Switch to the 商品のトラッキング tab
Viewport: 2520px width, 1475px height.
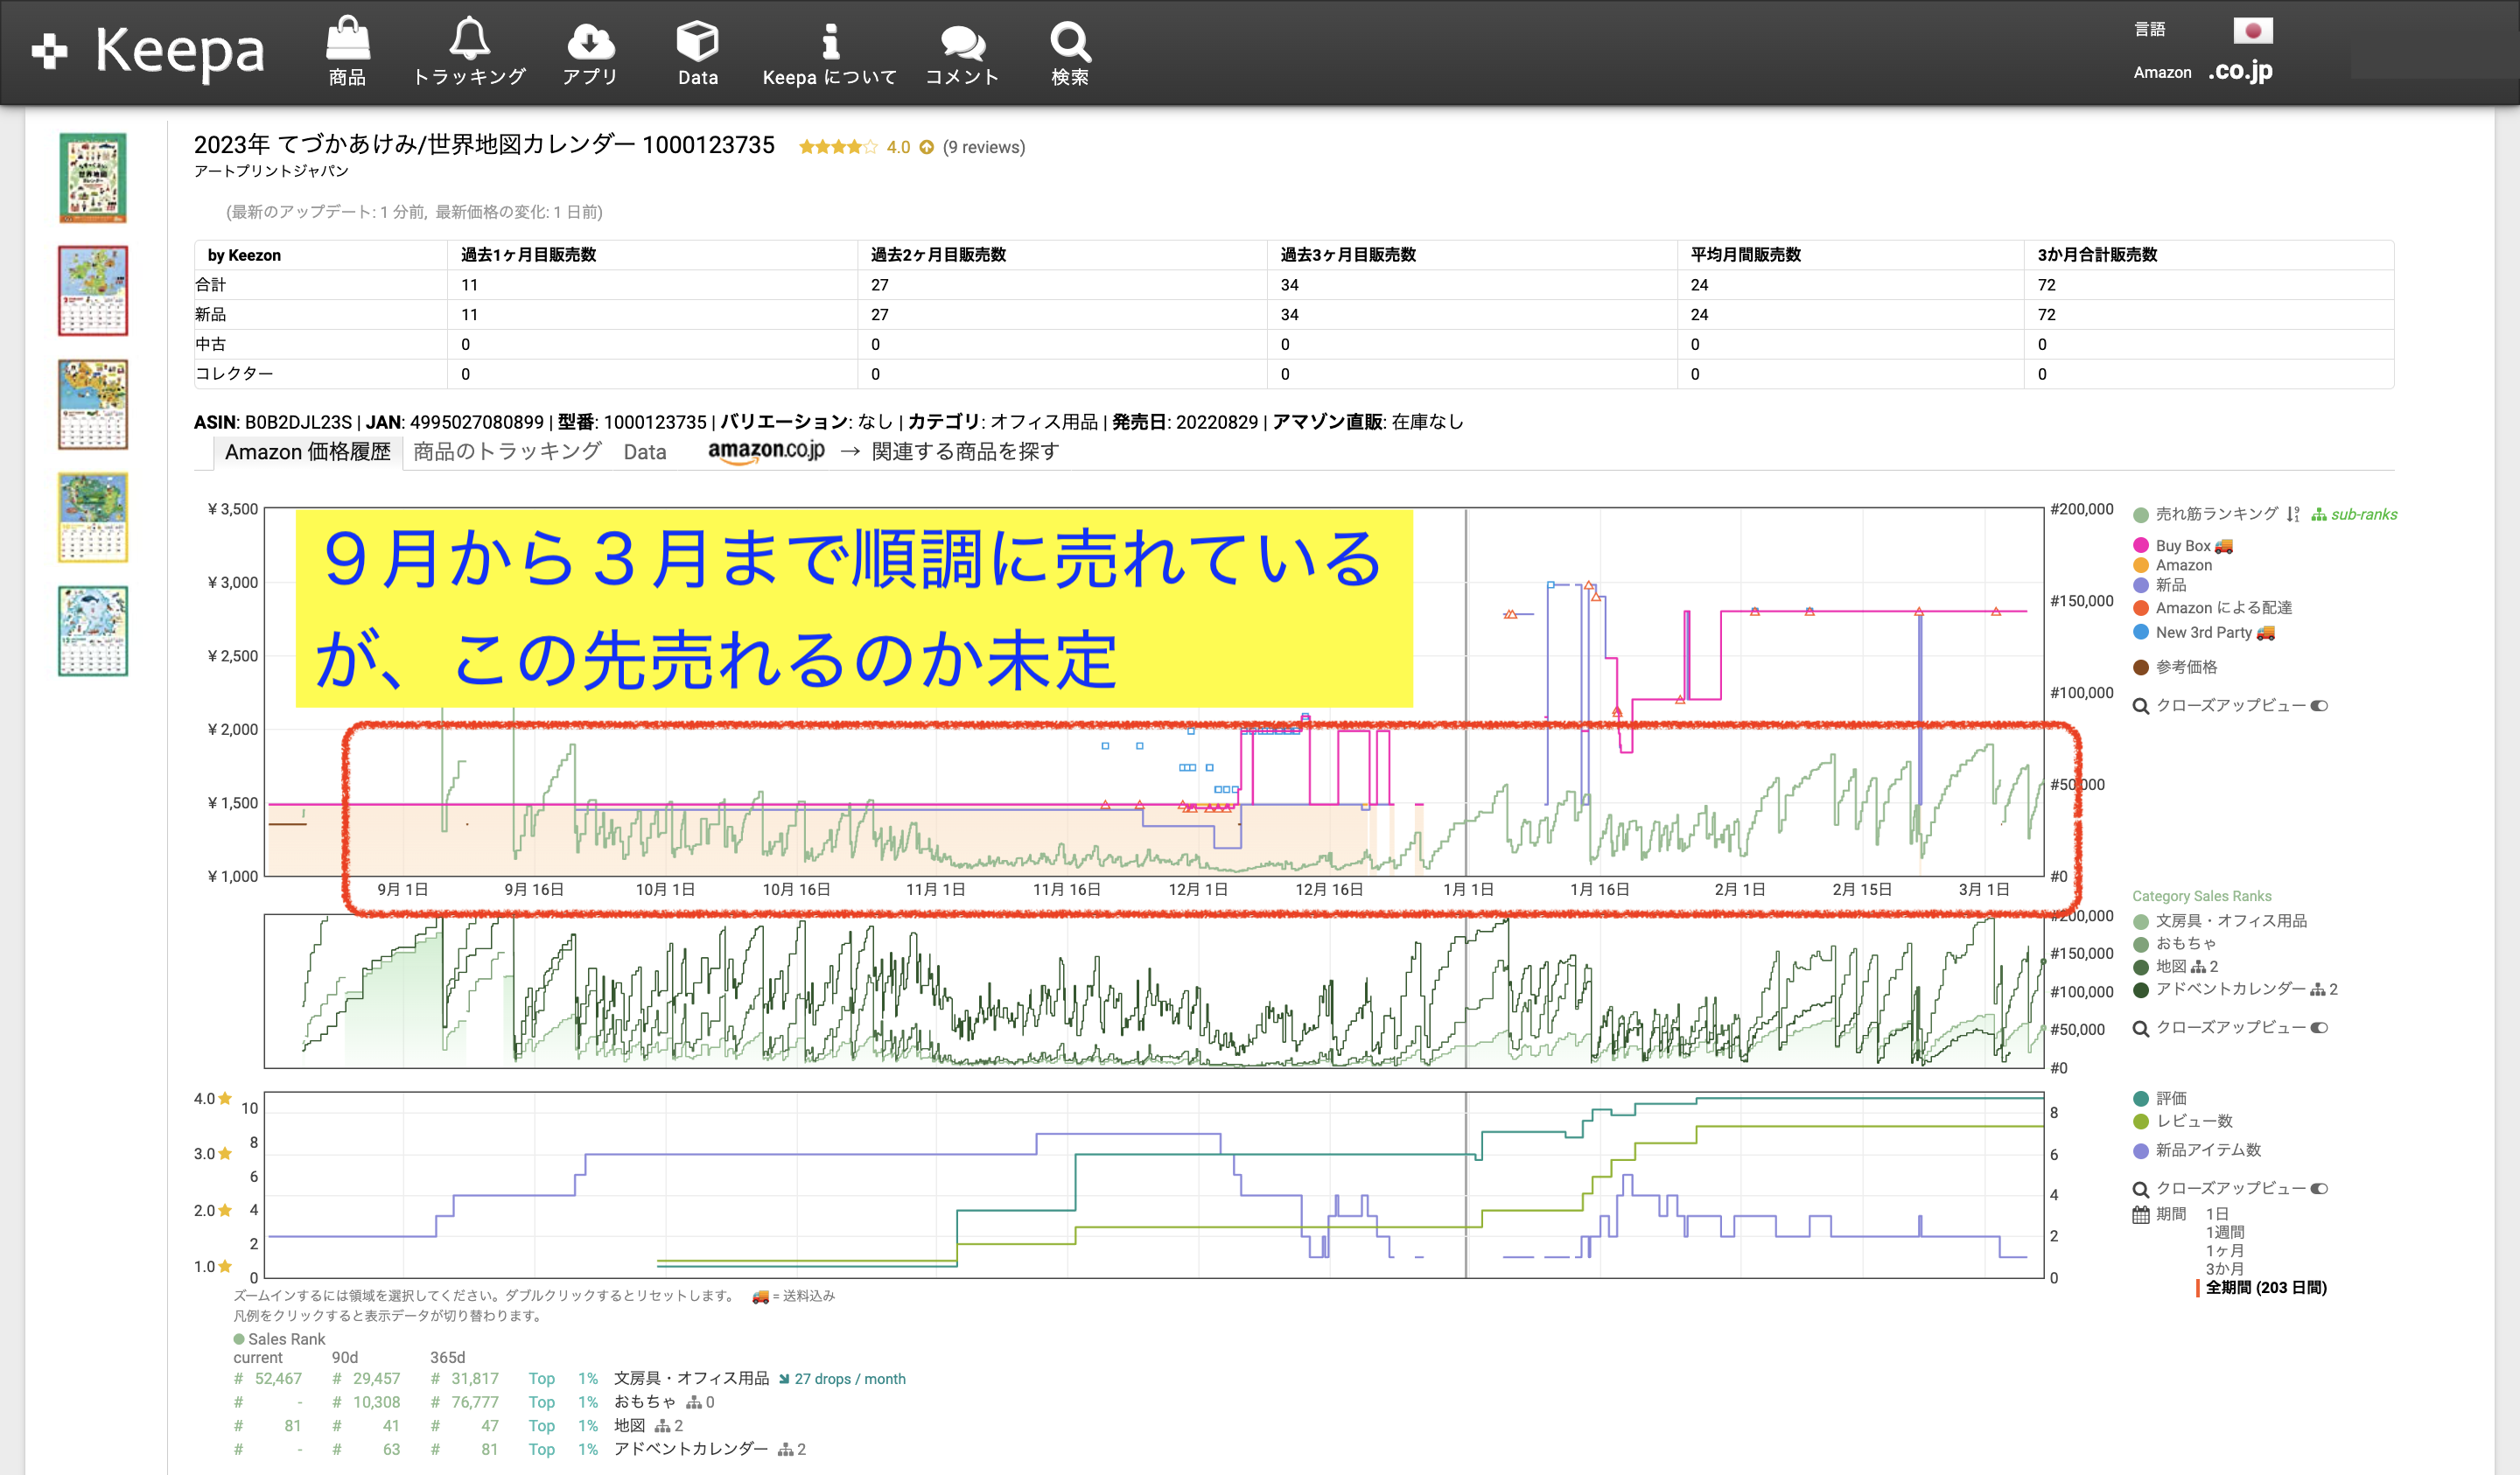click(507, 452)
